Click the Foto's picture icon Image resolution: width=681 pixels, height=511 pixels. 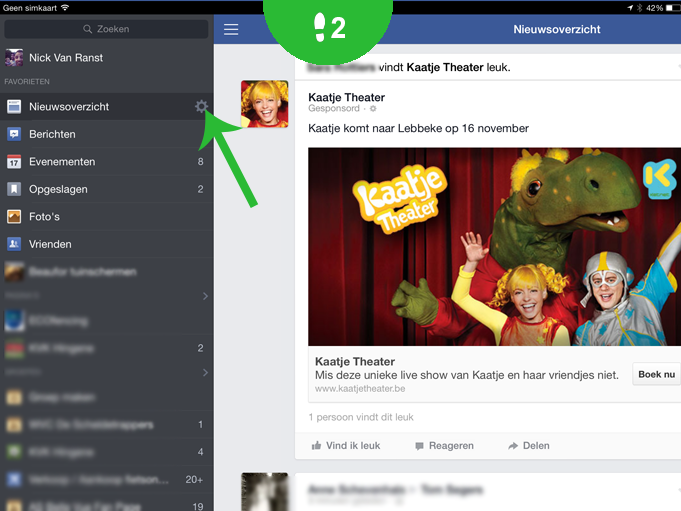pos(14,217)
